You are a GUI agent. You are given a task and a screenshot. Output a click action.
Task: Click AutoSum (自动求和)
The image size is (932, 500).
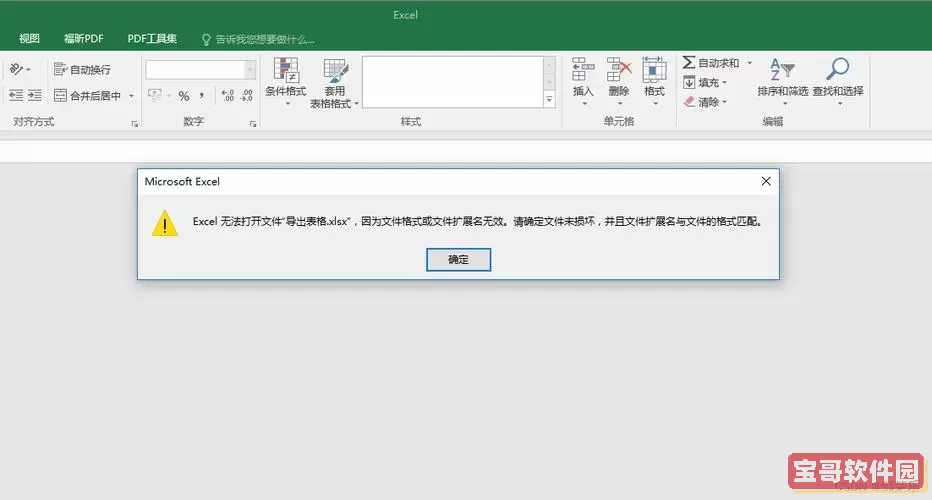pyautogui.click(x=711, y=62)
